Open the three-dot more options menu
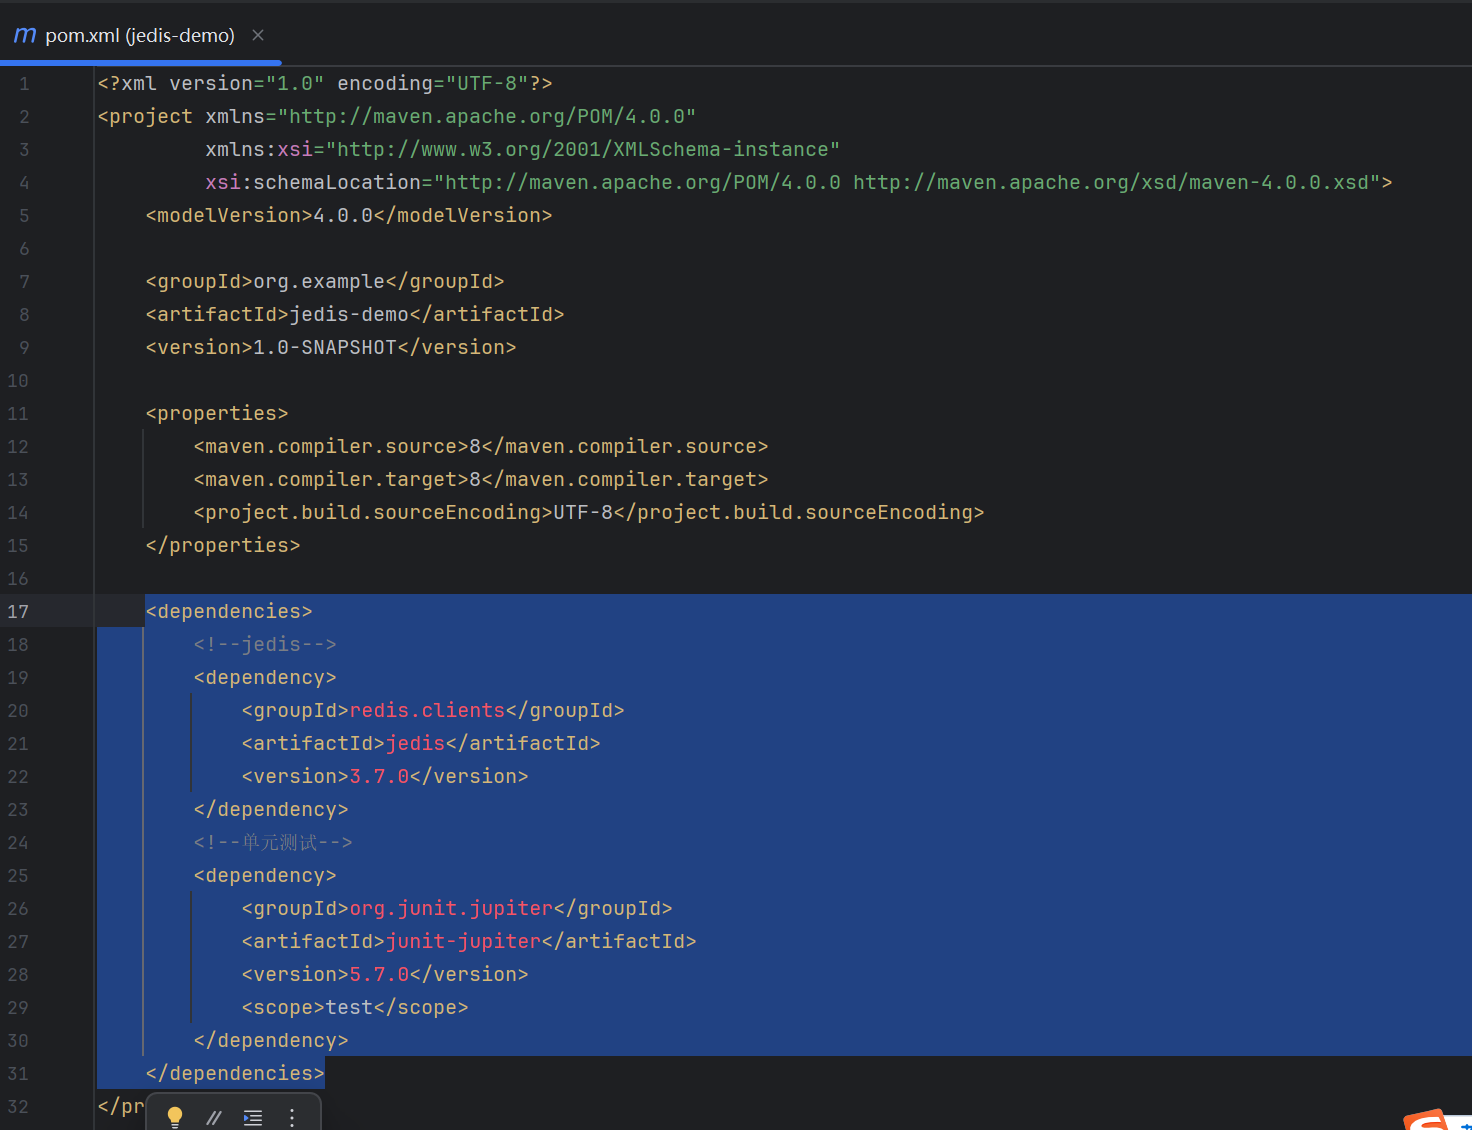The width and height of the screenshot is (1472, 1130). tap(292, 1118)
